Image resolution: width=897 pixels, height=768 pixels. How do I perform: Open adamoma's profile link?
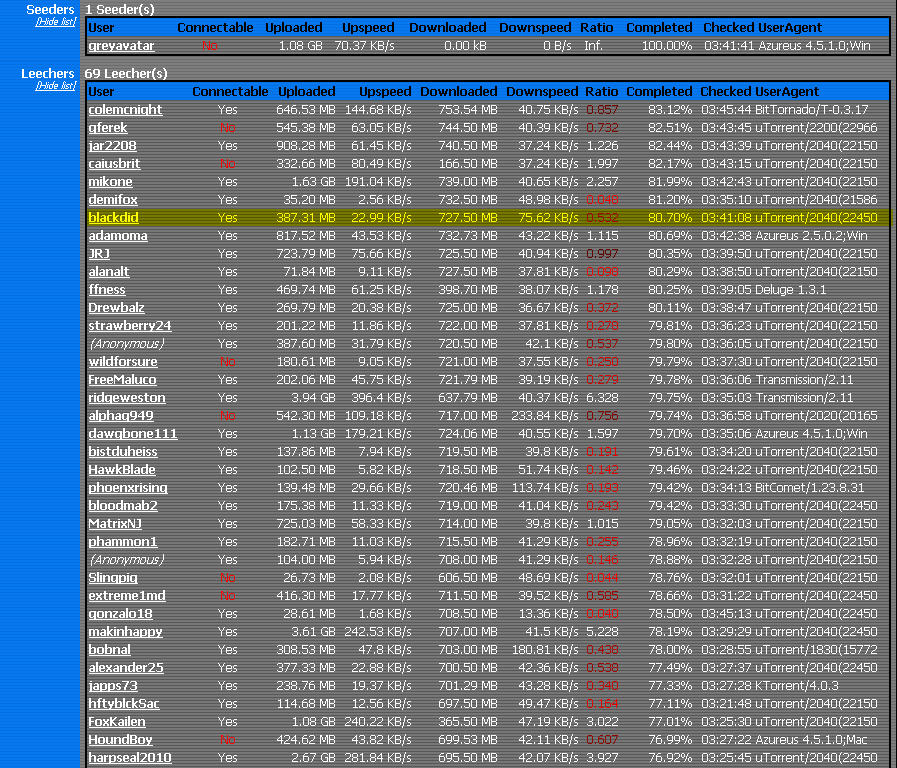pyautogui.click(x=117, y=236)
